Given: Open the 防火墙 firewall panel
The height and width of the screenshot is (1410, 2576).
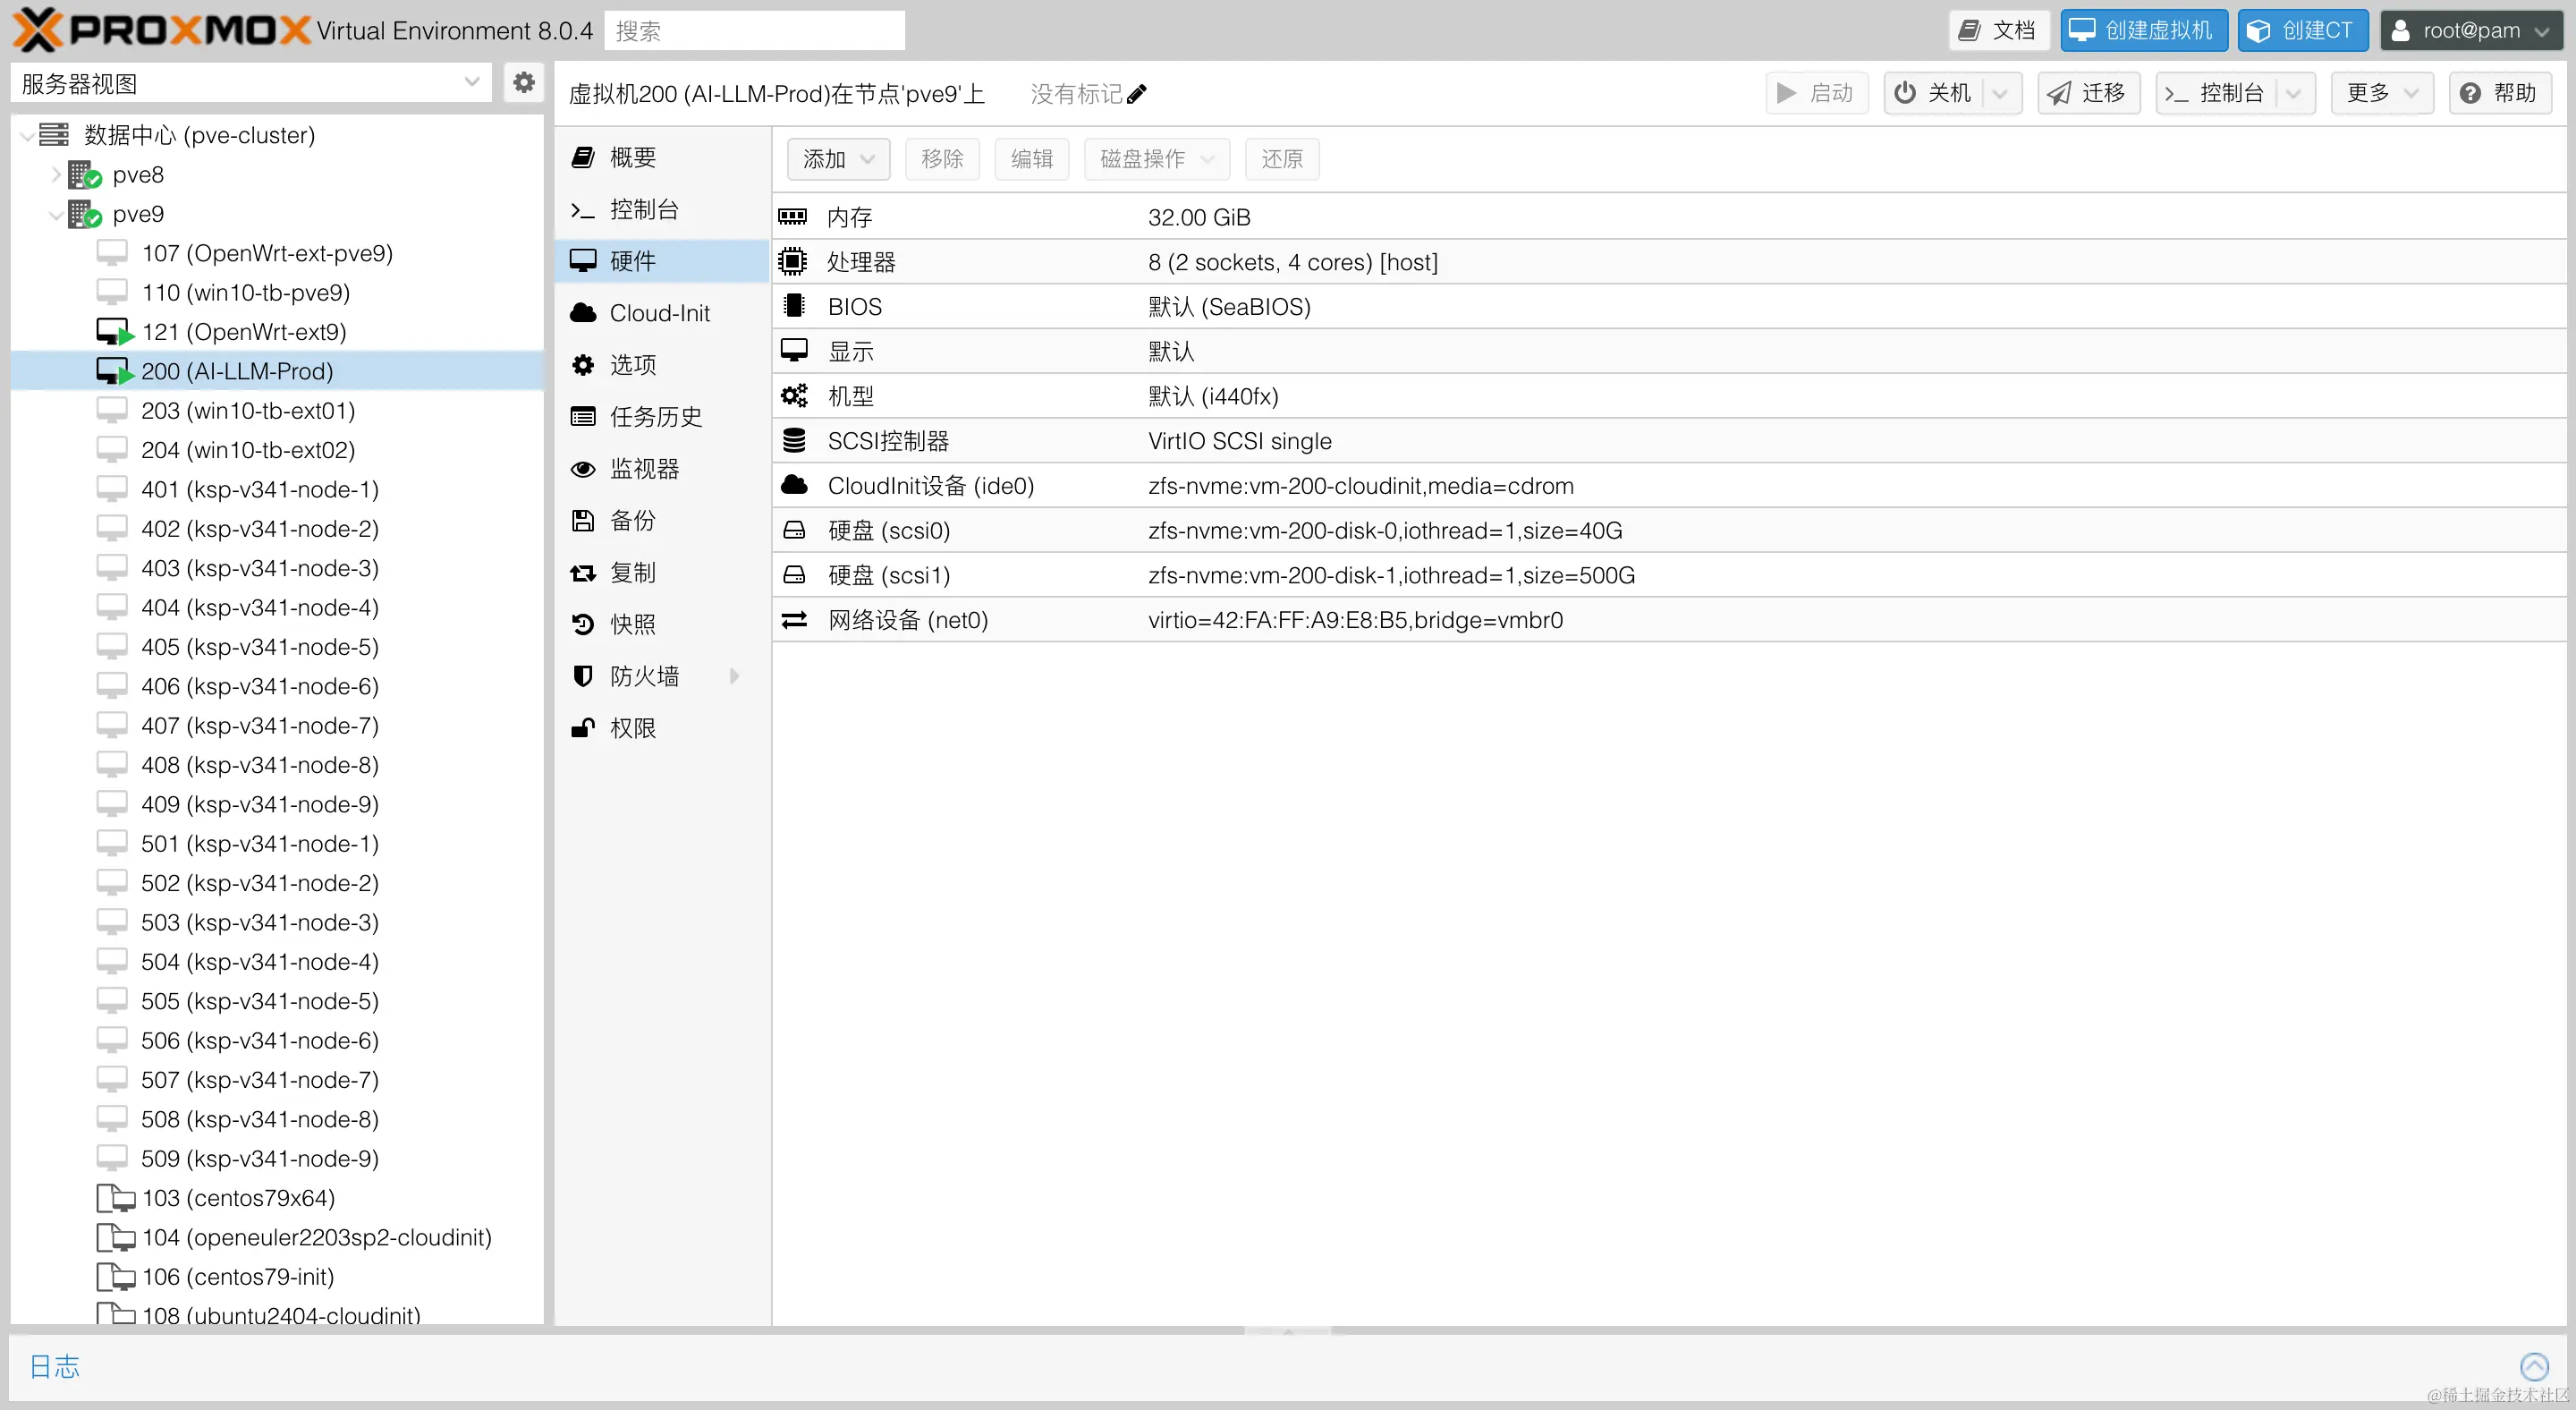Looking at the screenshot, I should (644, 676).
